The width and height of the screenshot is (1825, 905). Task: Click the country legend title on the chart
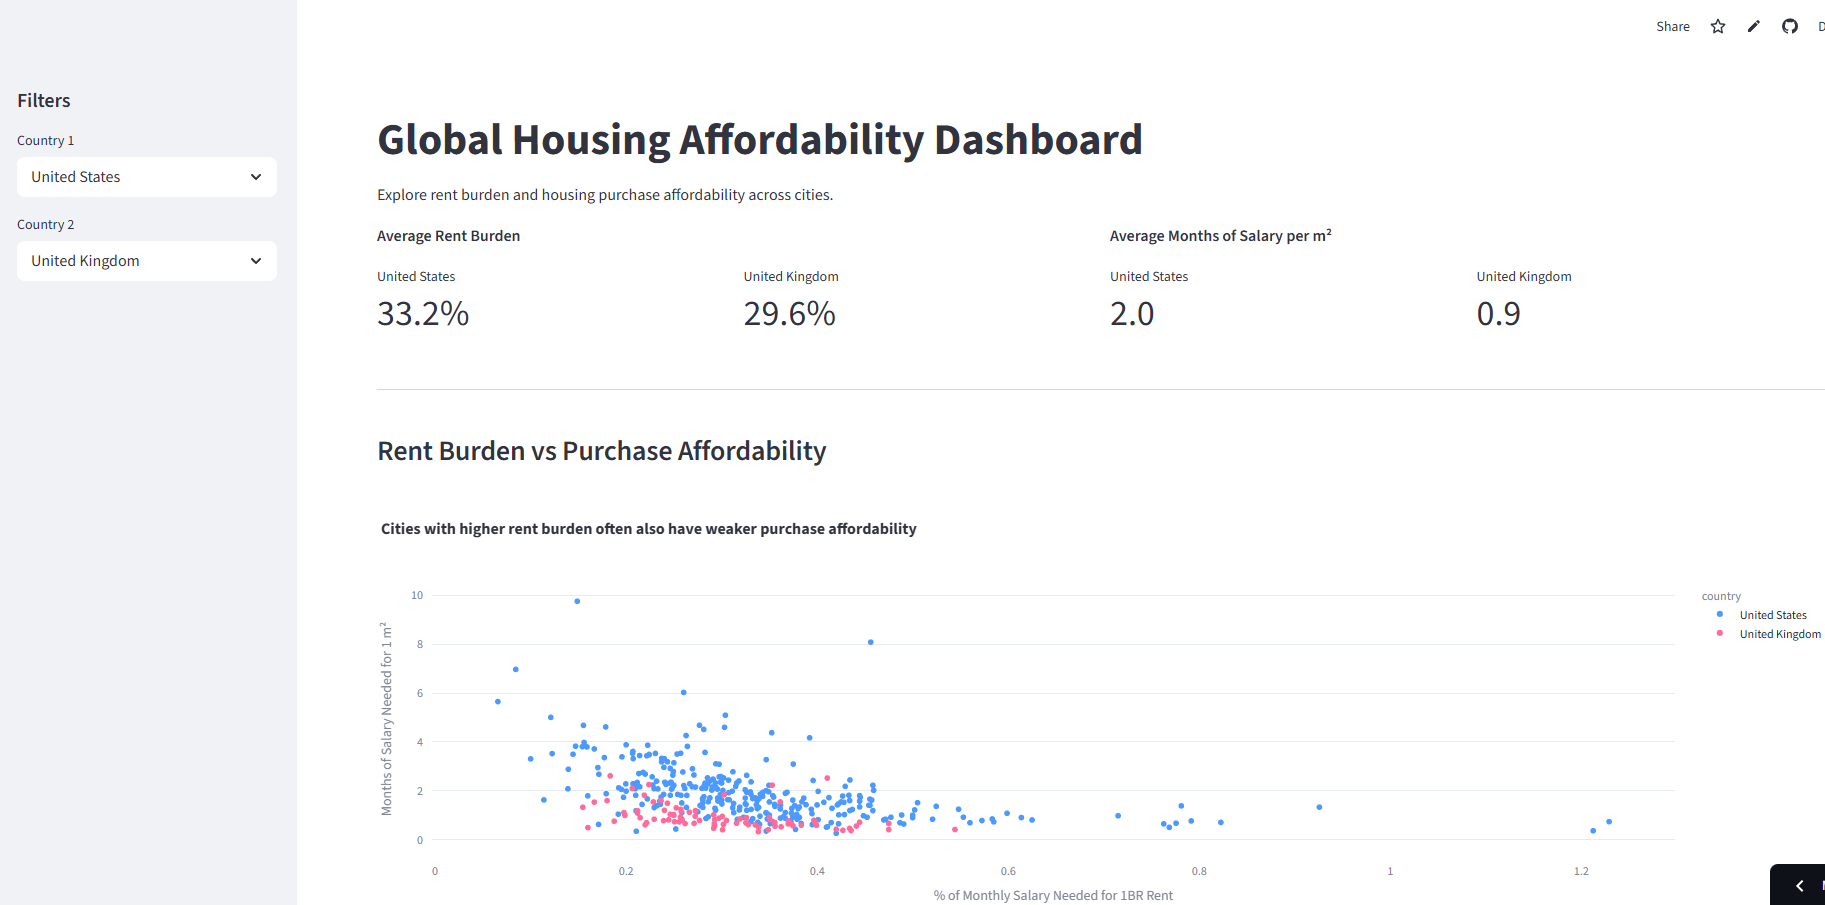click(1721, 595)
